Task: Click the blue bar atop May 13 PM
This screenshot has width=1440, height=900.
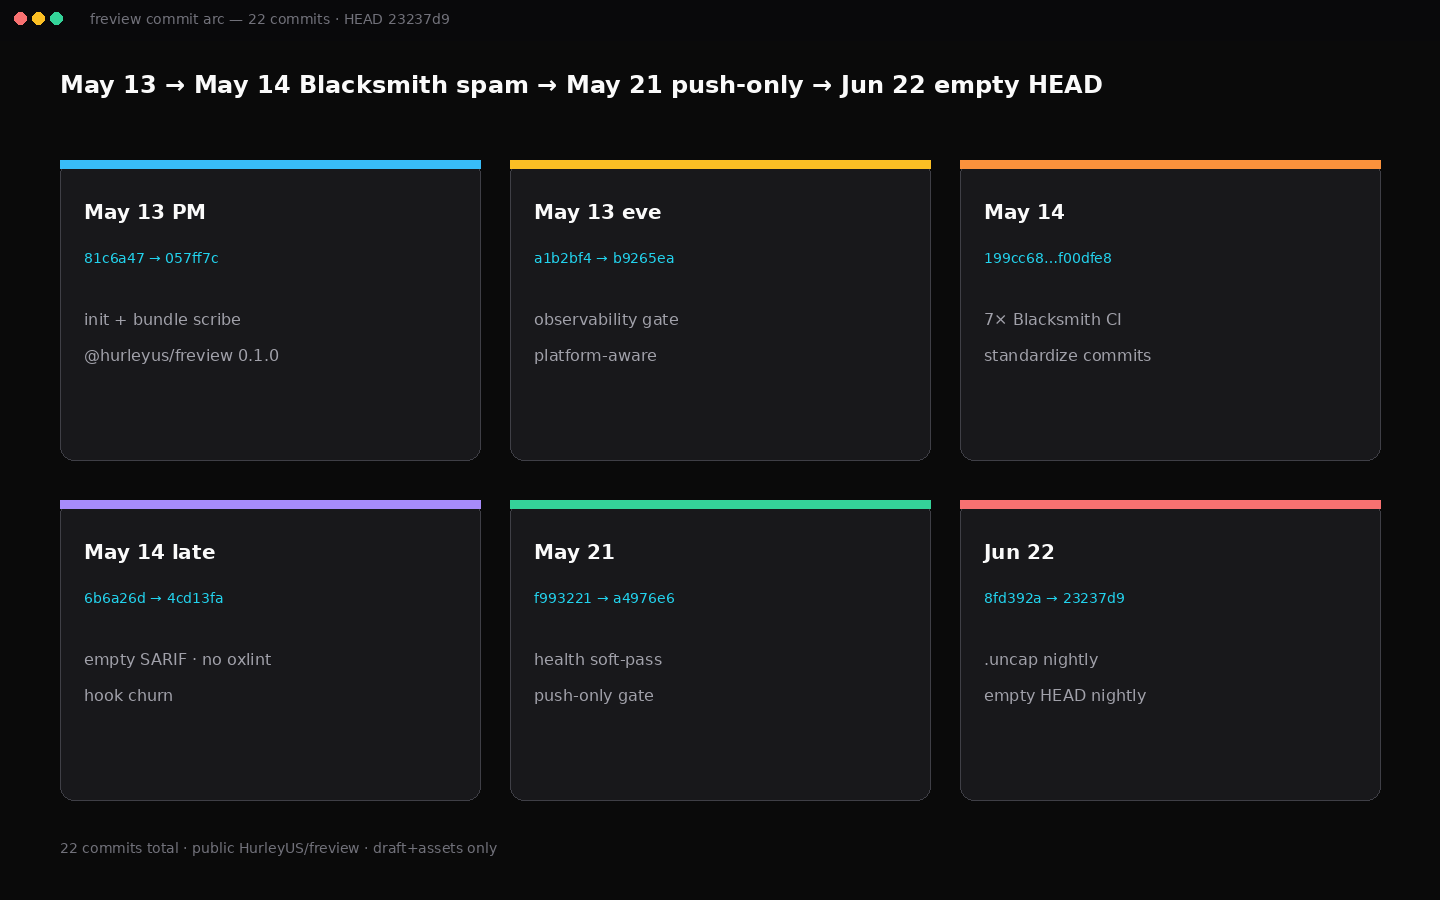Action: click(x=270, y=164)
